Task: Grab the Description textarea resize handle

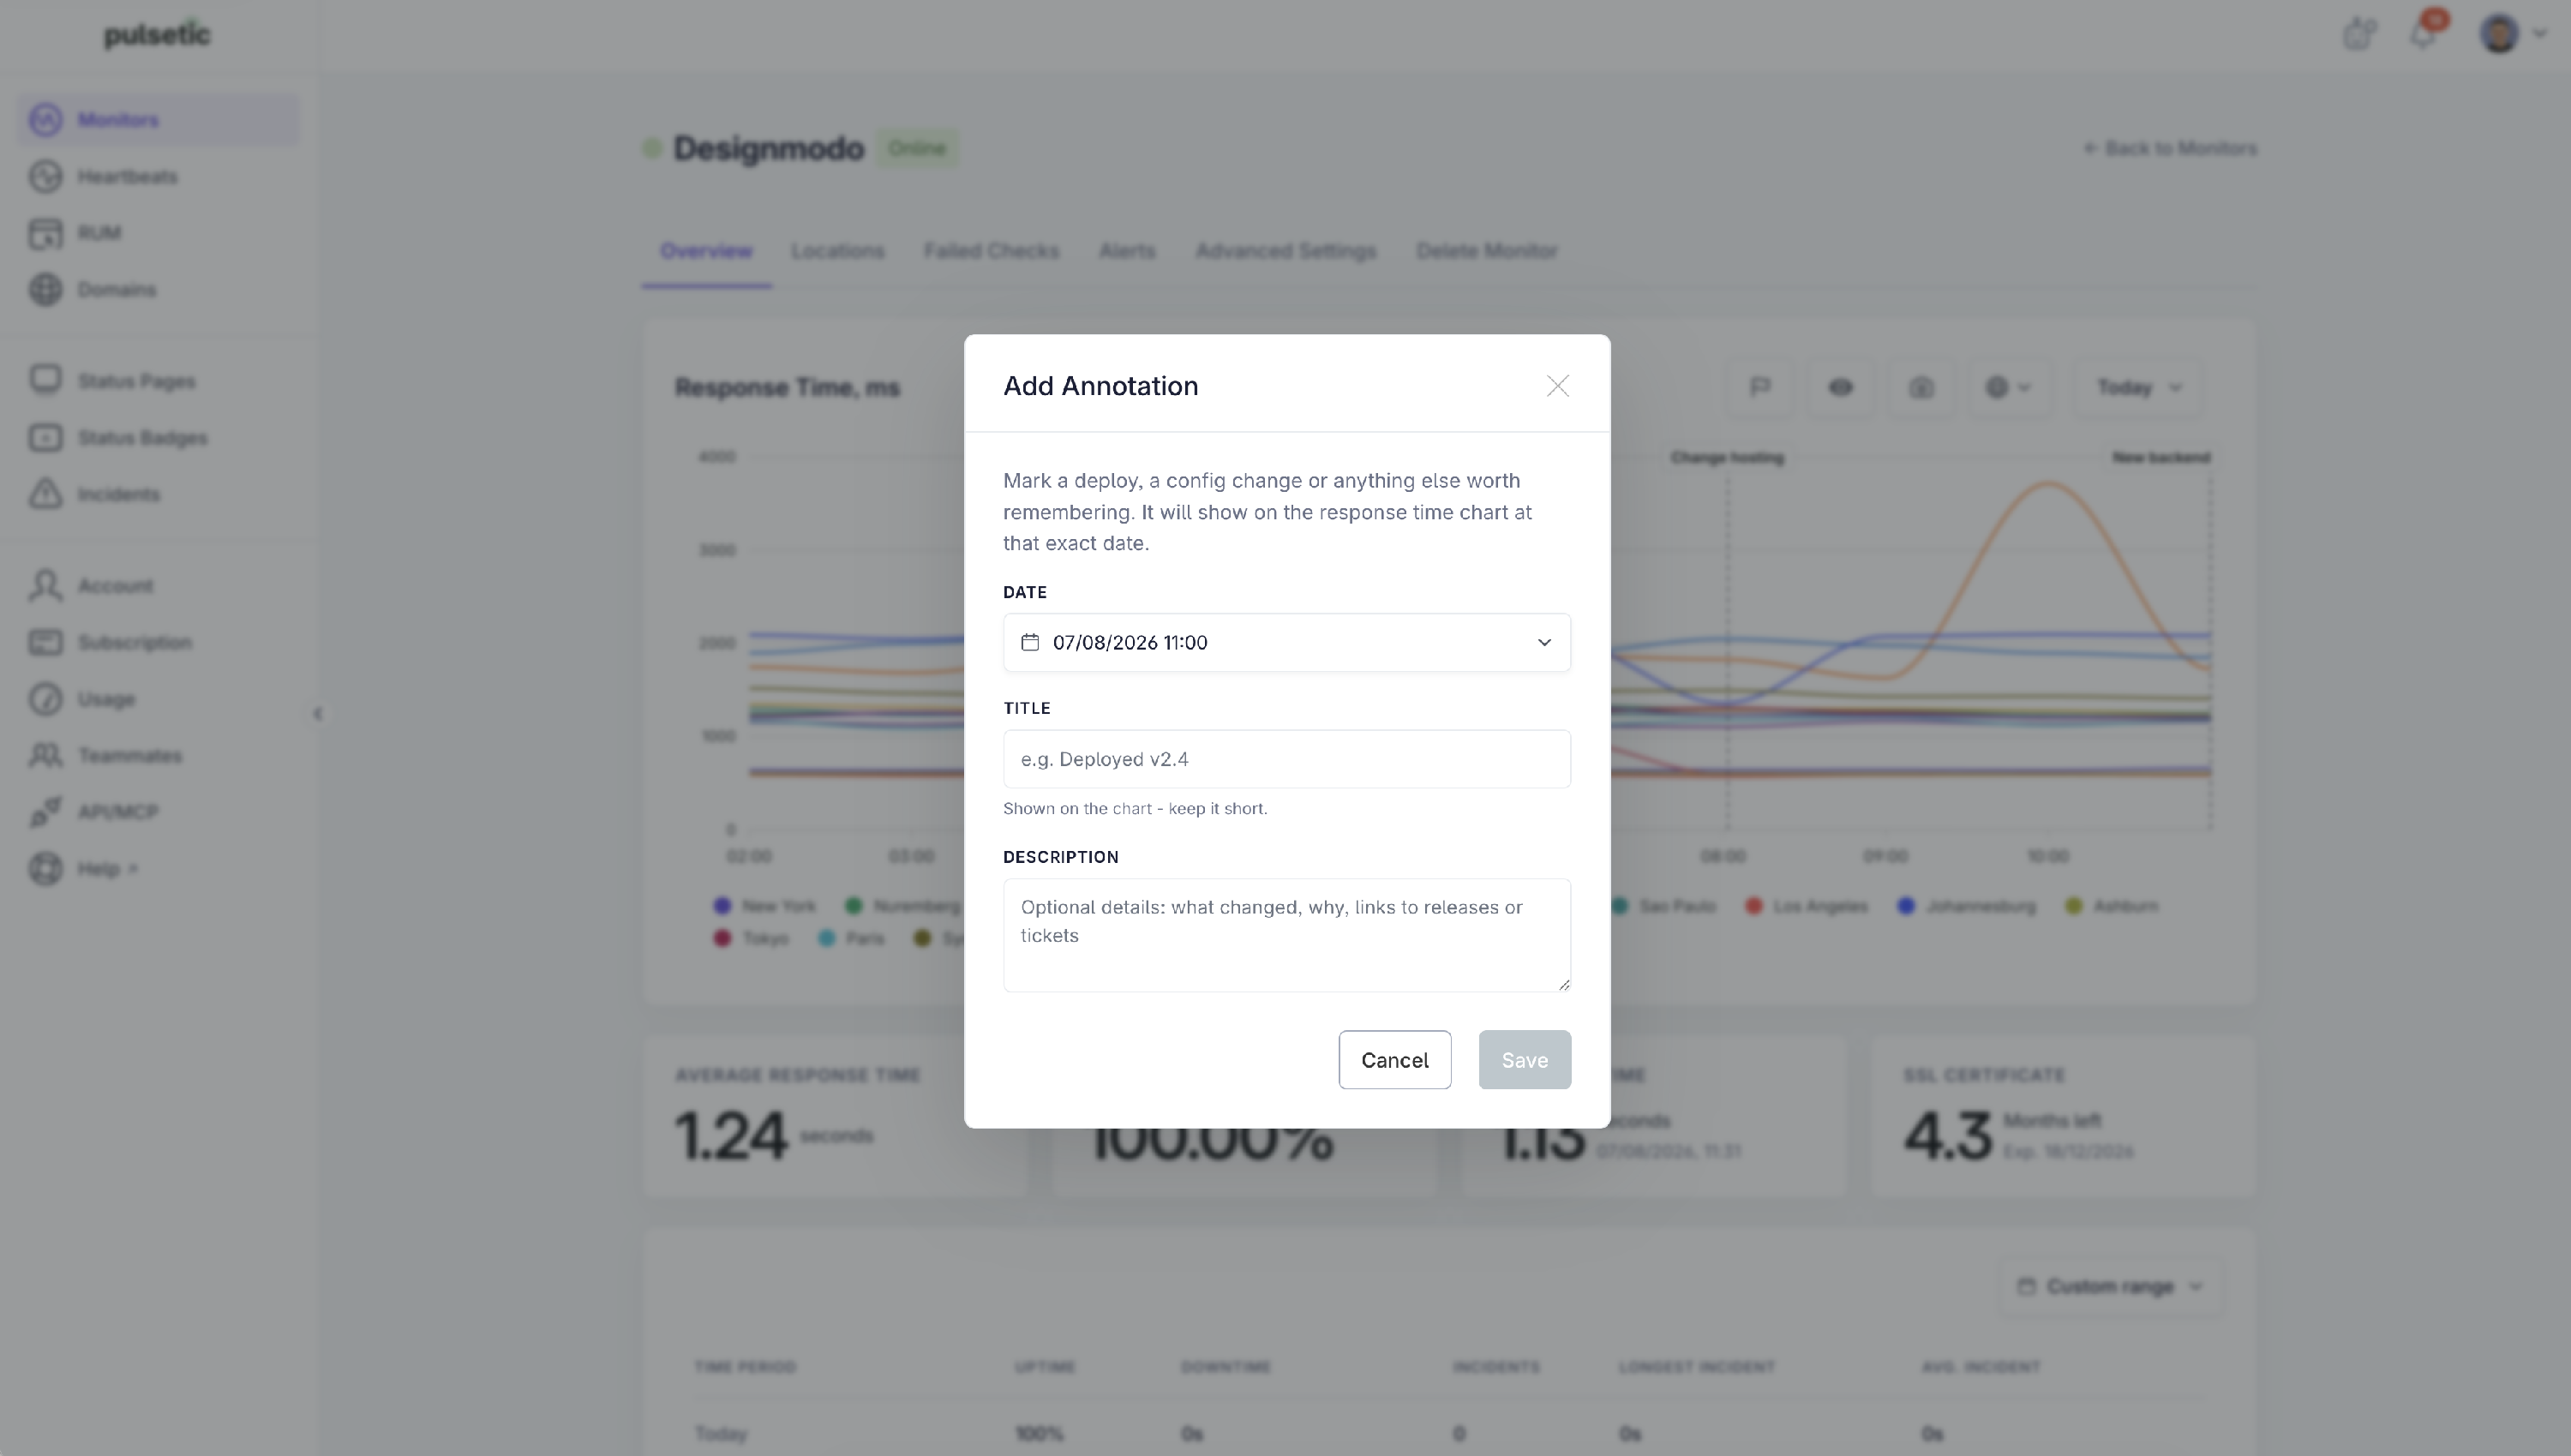Action: pyautogui.click(x=1564, y=985)
